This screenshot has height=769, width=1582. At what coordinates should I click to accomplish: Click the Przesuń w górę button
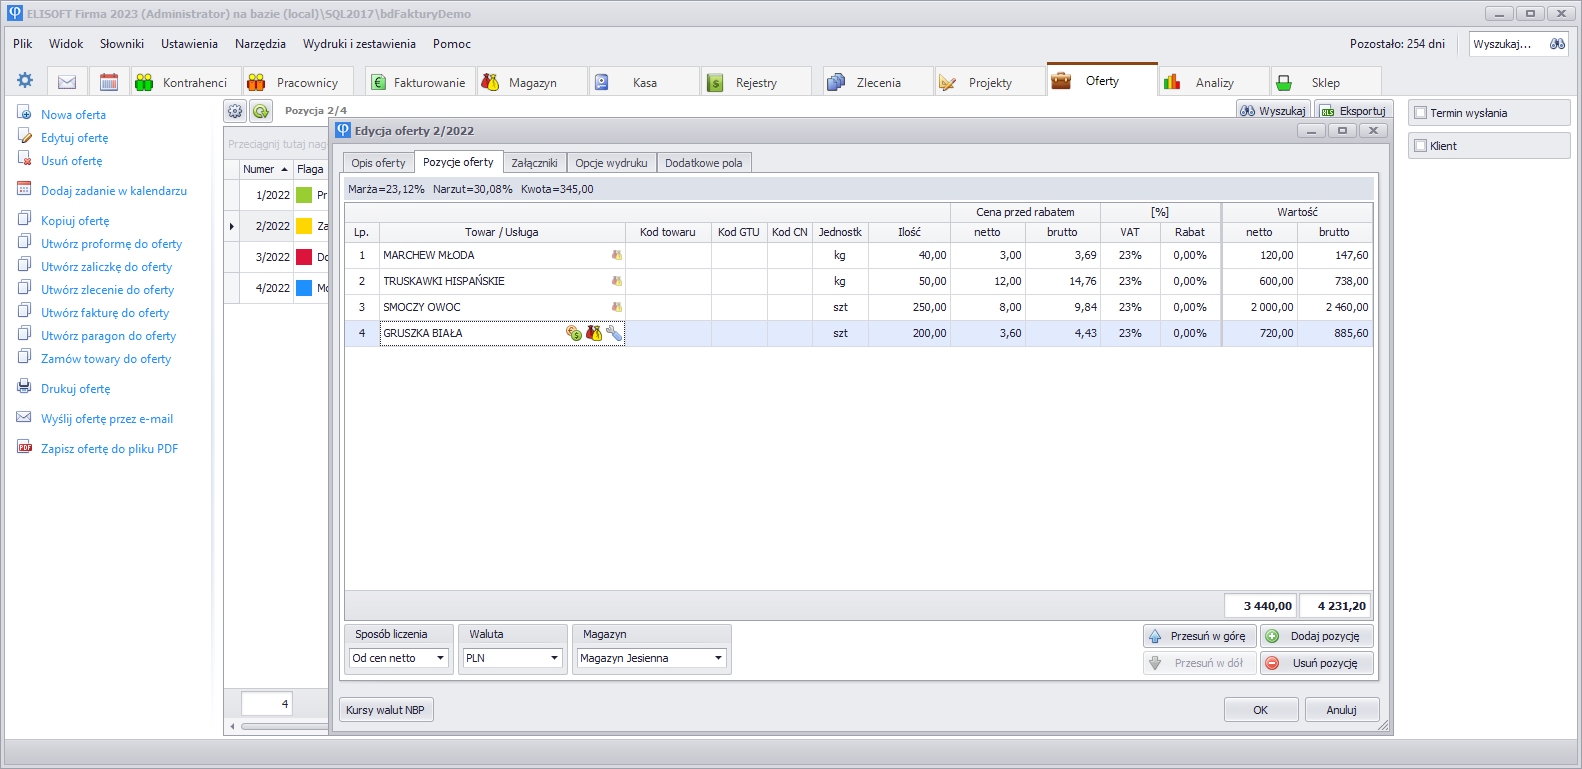(x=1200, y=636)
